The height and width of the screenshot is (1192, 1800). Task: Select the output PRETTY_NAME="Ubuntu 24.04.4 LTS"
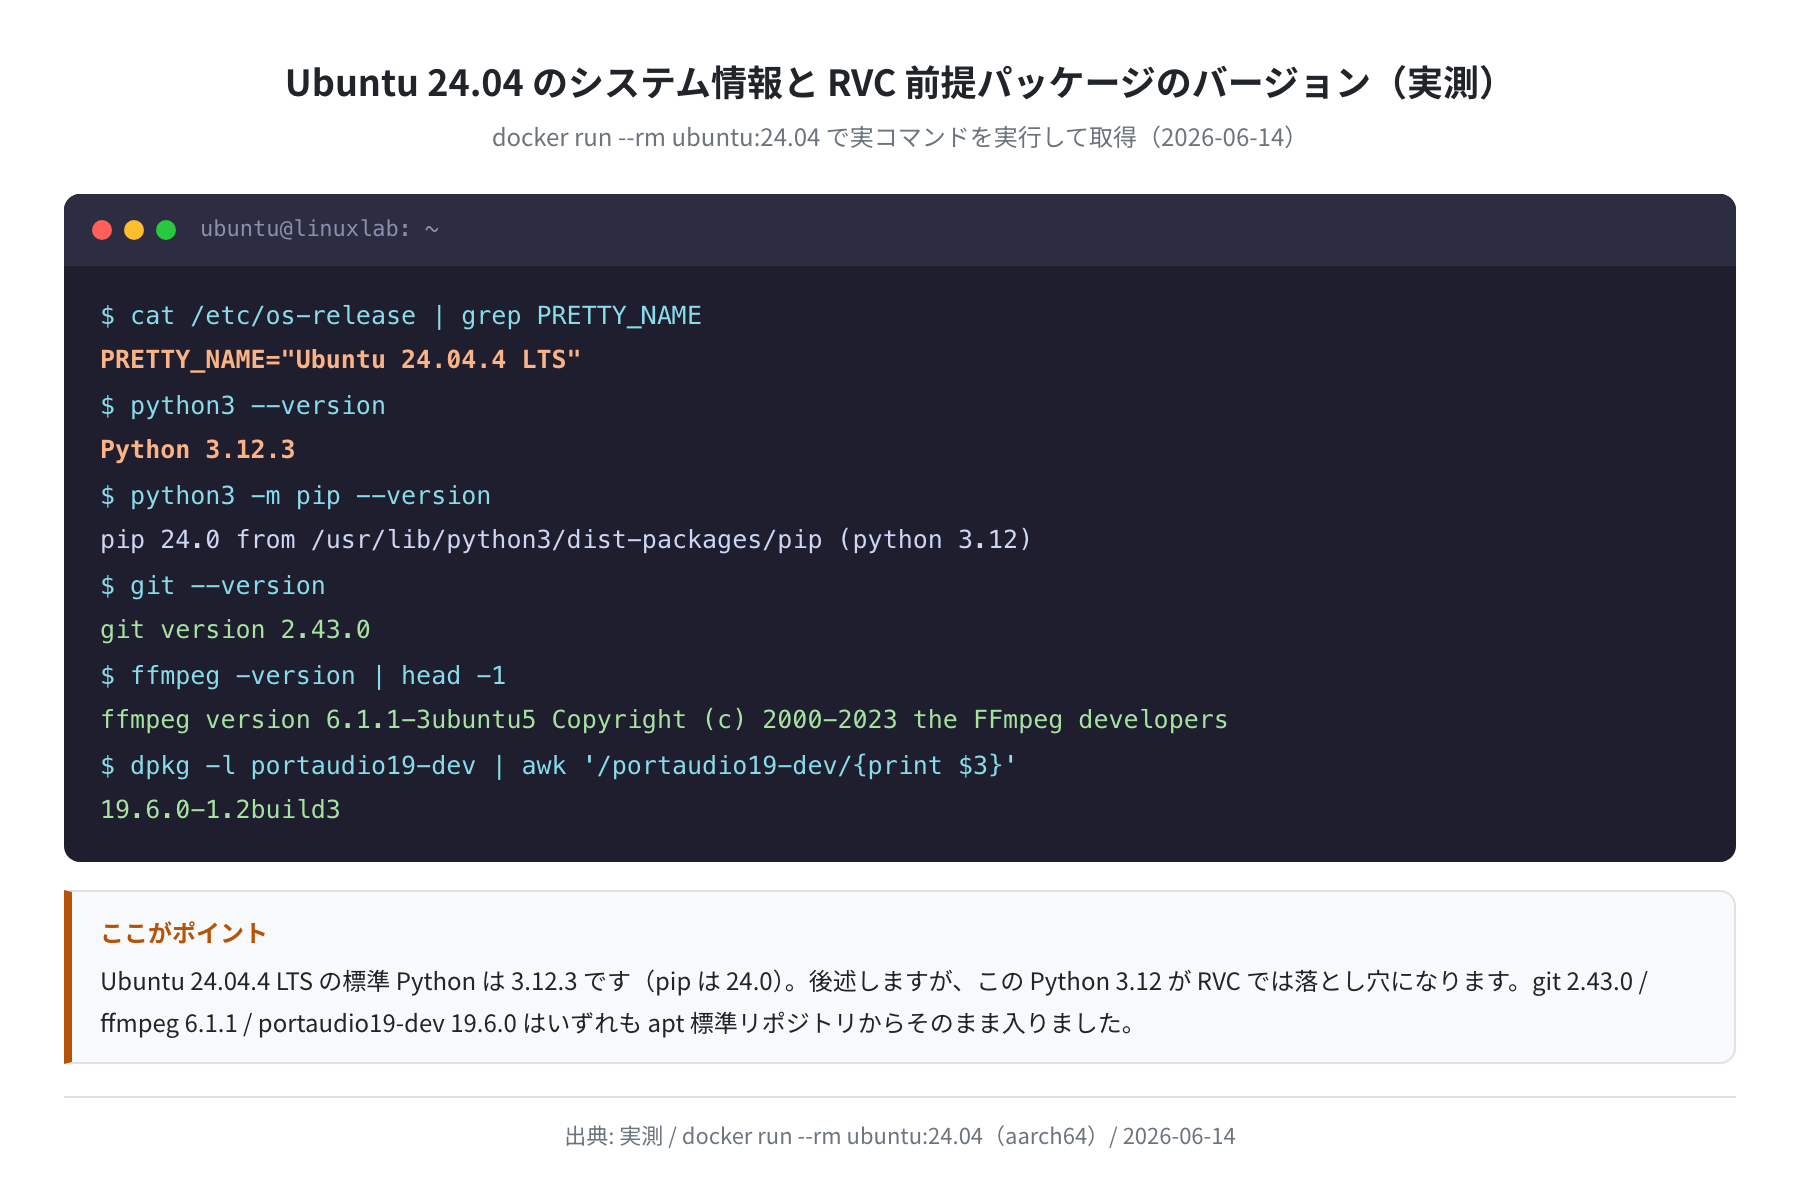point(340,360)
